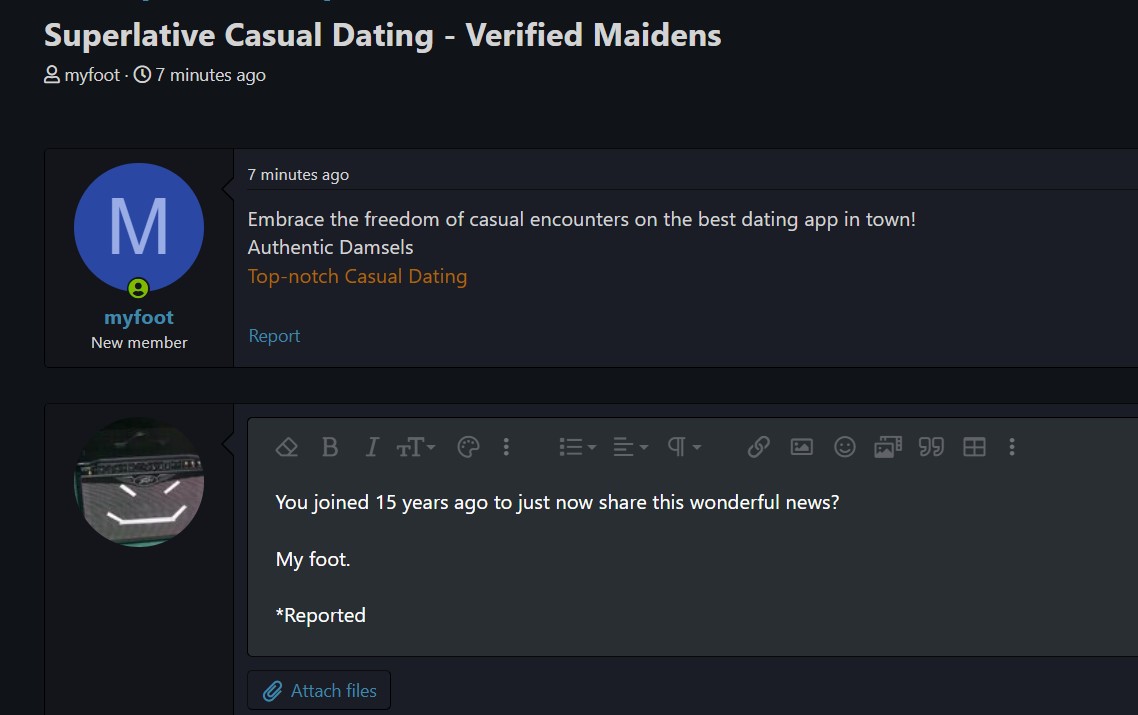
Task: Insert a quote block
Action: [x=931, y=447]
